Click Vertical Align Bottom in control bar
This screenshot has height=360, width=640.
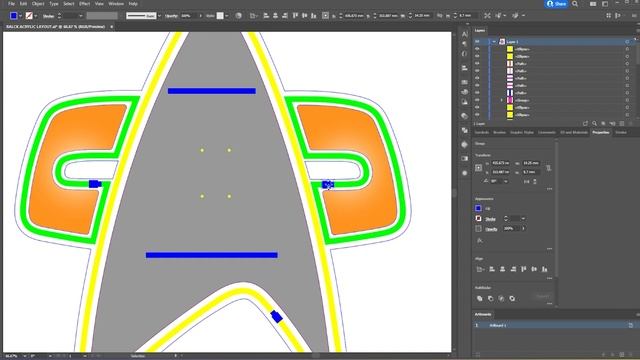tap(313, 16)
